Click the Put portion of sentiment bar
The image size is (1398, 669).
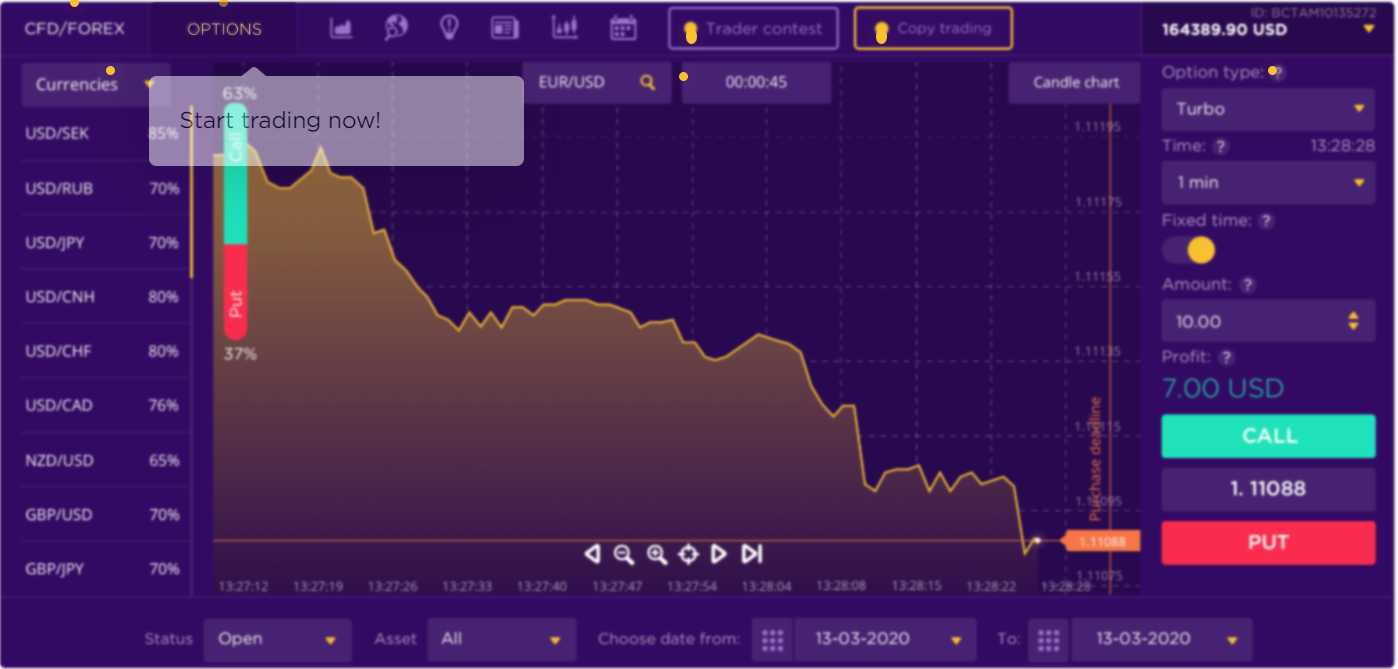(x=235, y=292)
